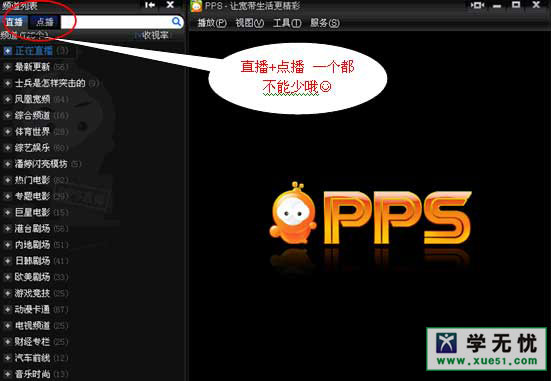Expand the 动漫卡通 category
The image size is (551, 381).
pyautogui.click(x=7, y=309)
